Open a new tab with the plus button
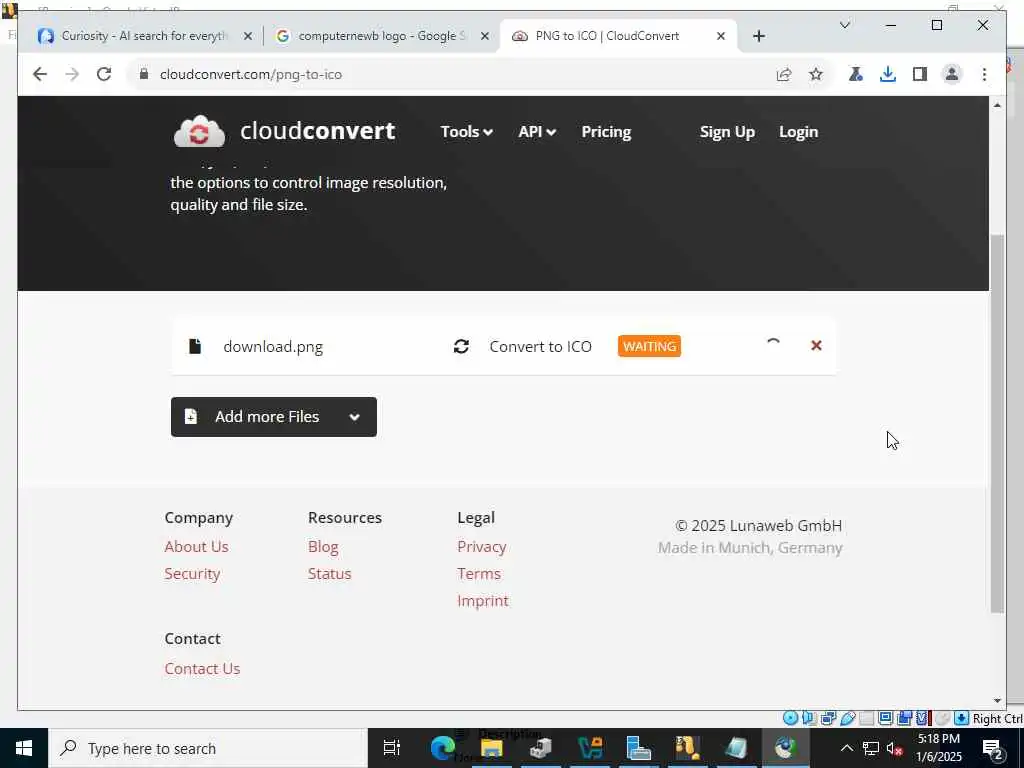The width and height of the screenshot is (1024, 768). pyautogui.click(x=758, y=37)
